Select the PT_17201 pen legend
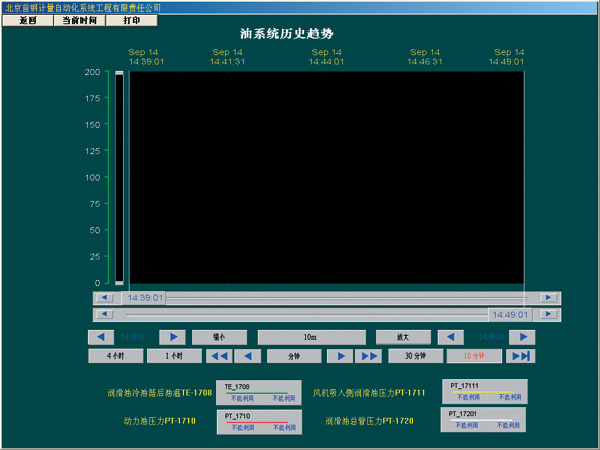Image resolution: width=600 pixels, height=450 pixels. (483, 419)
